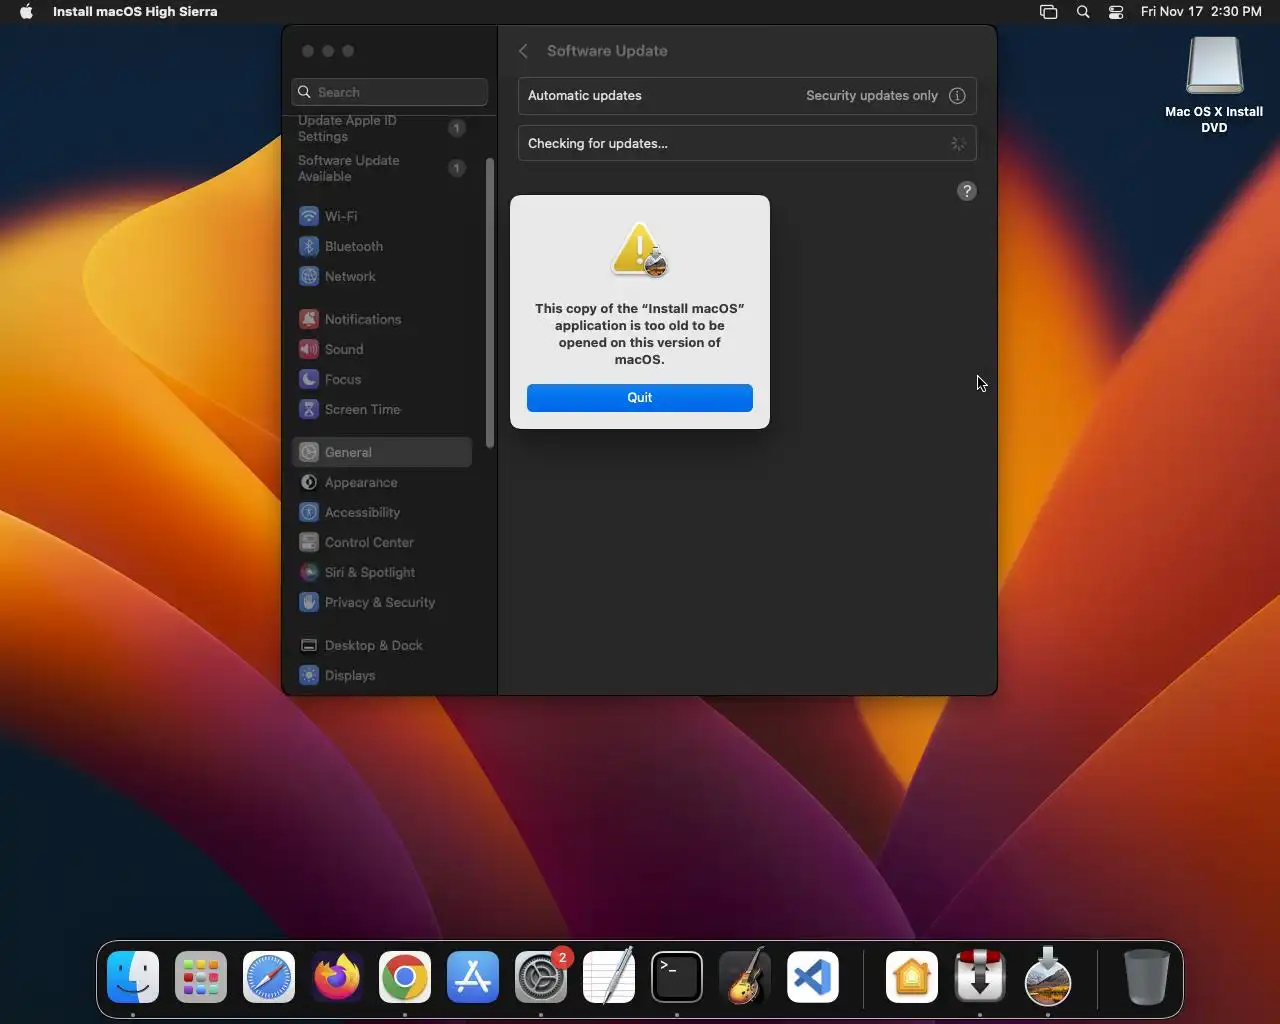Click the Automatic updates info icon
Screen dimensions: 1280x1024
957,96
